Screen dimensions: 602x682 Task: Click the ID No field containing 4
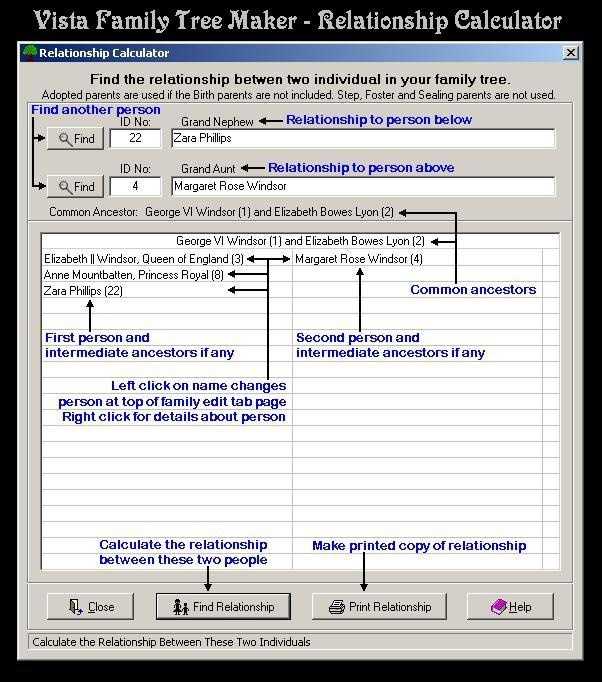135,186
